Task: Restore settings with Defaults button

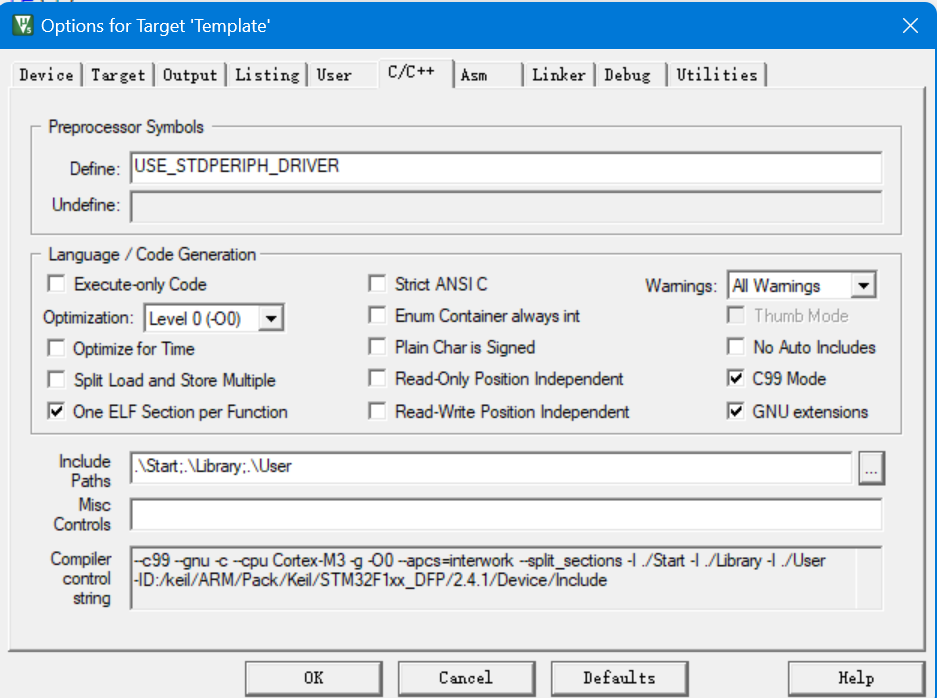Action: click(620, 678)
